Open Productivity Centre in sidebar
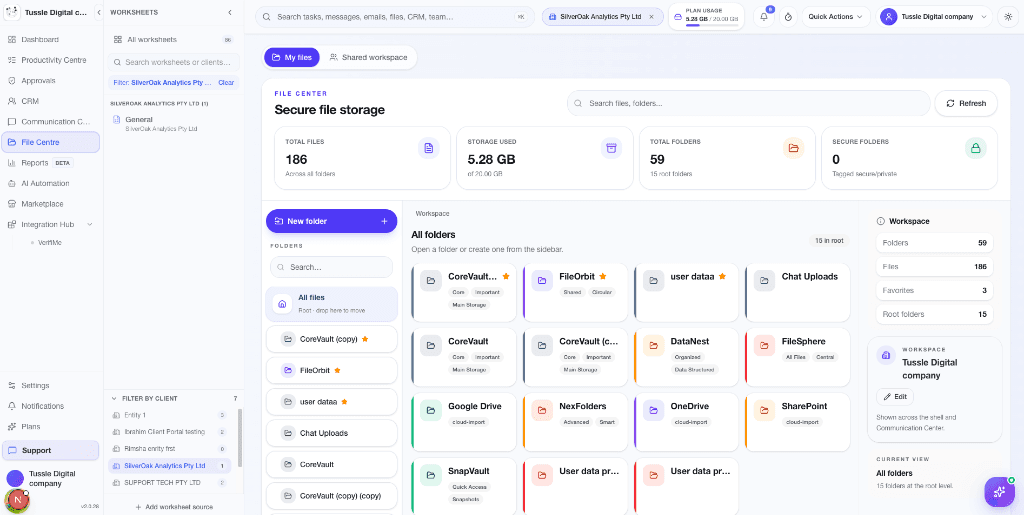1024x515 pixels. pos(51,60)
